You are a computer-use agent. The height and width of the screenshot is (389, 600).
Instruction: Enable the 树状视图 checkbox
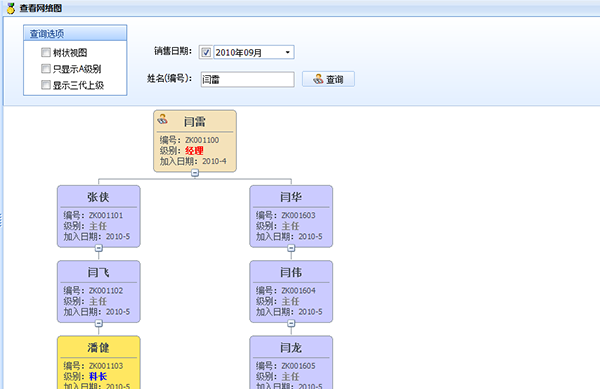click(46, 52)
